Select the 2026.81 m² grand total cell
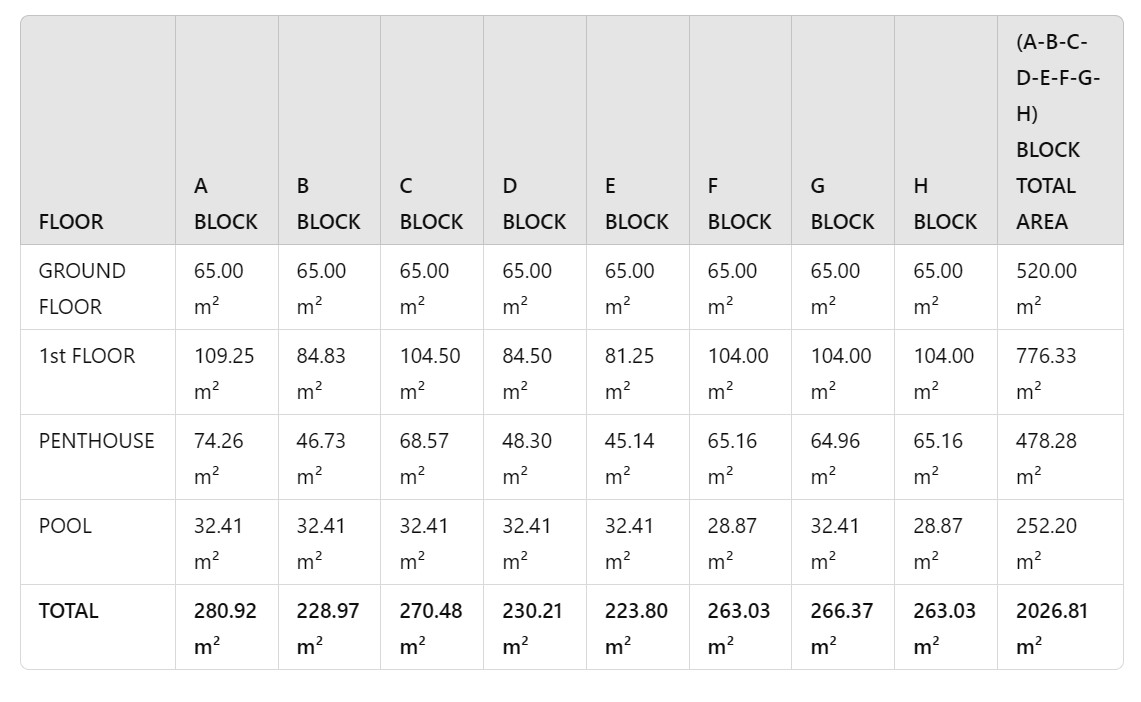1141x702 pixels. 1052,627
